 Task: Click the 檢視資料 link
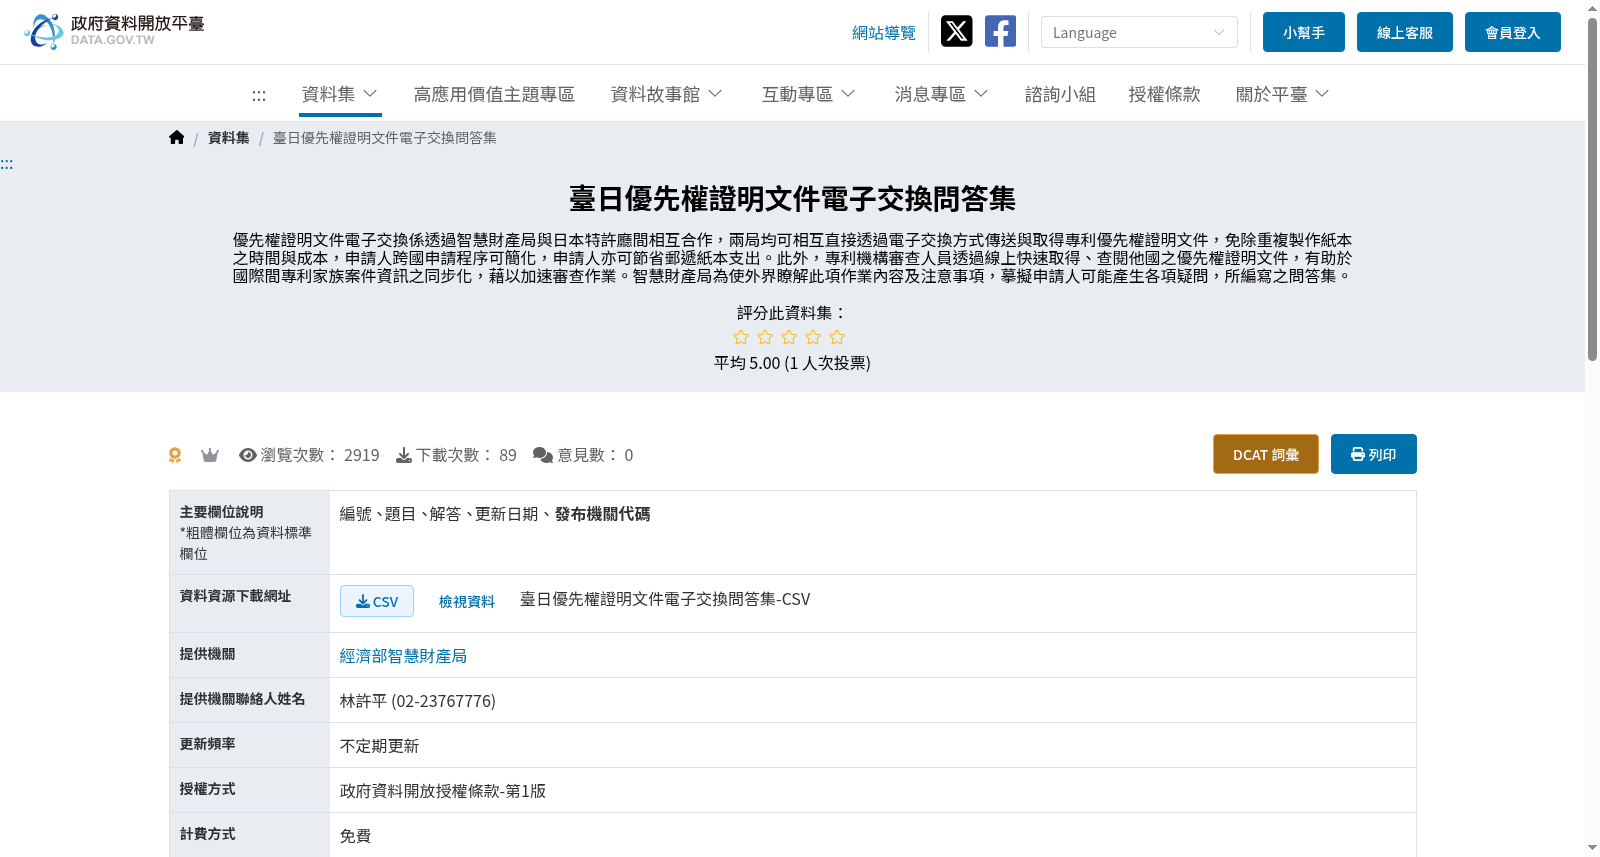467,601
